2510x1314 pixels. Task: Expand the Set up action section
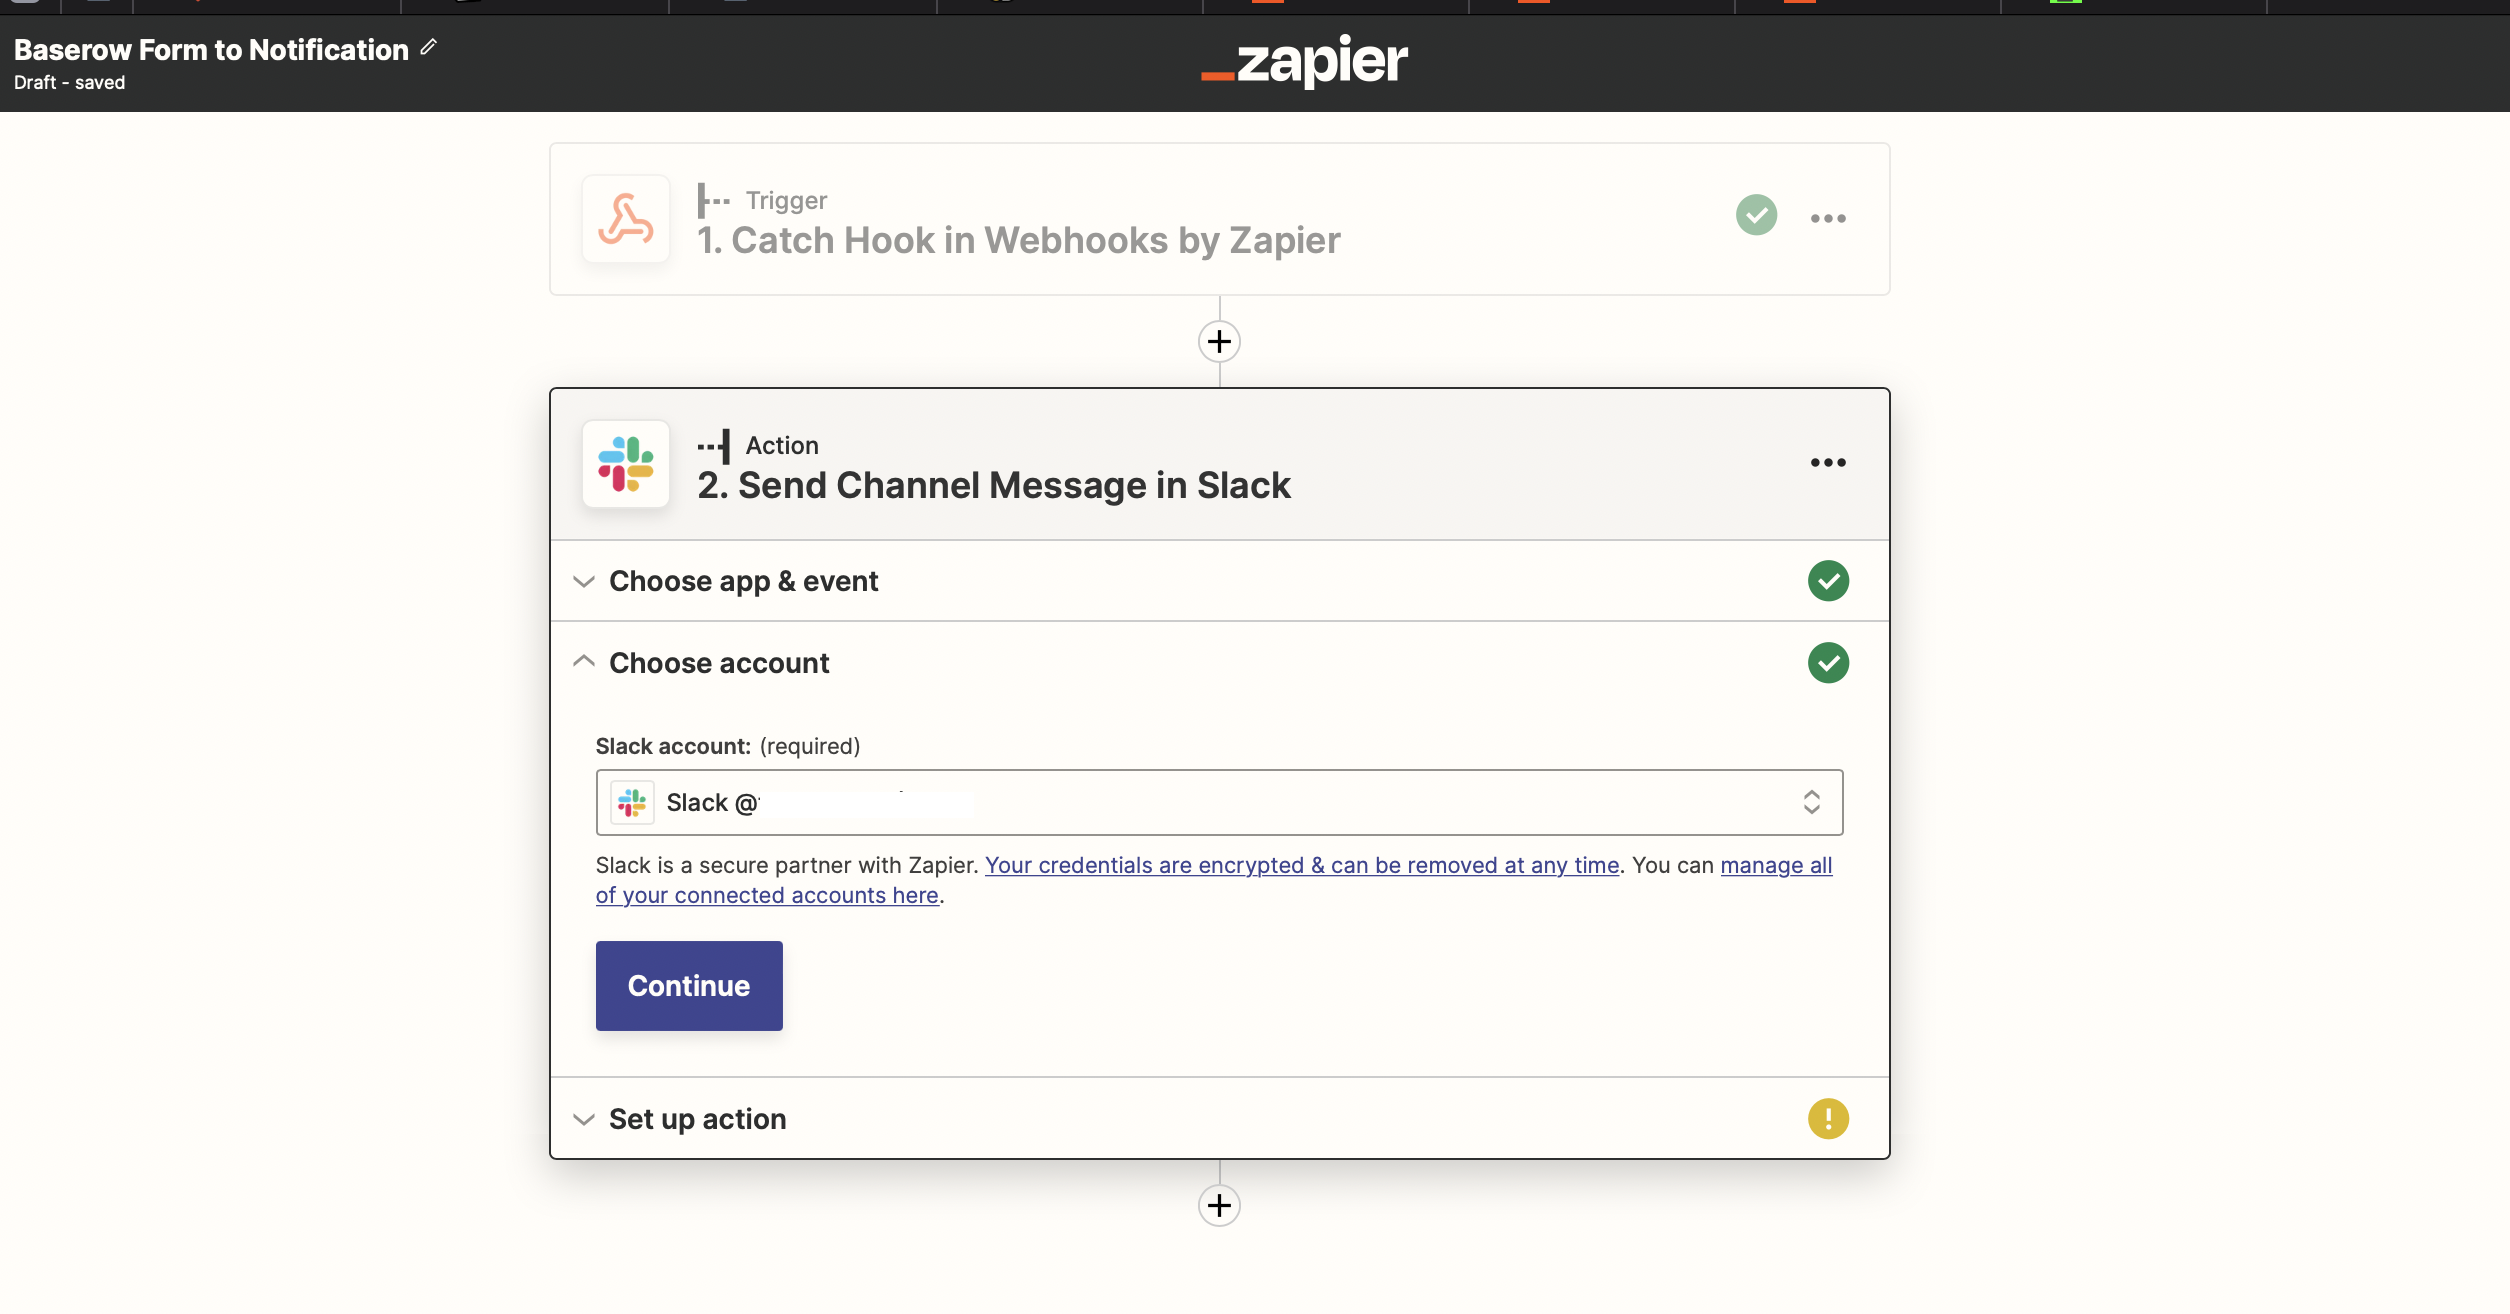[697, 1119]
